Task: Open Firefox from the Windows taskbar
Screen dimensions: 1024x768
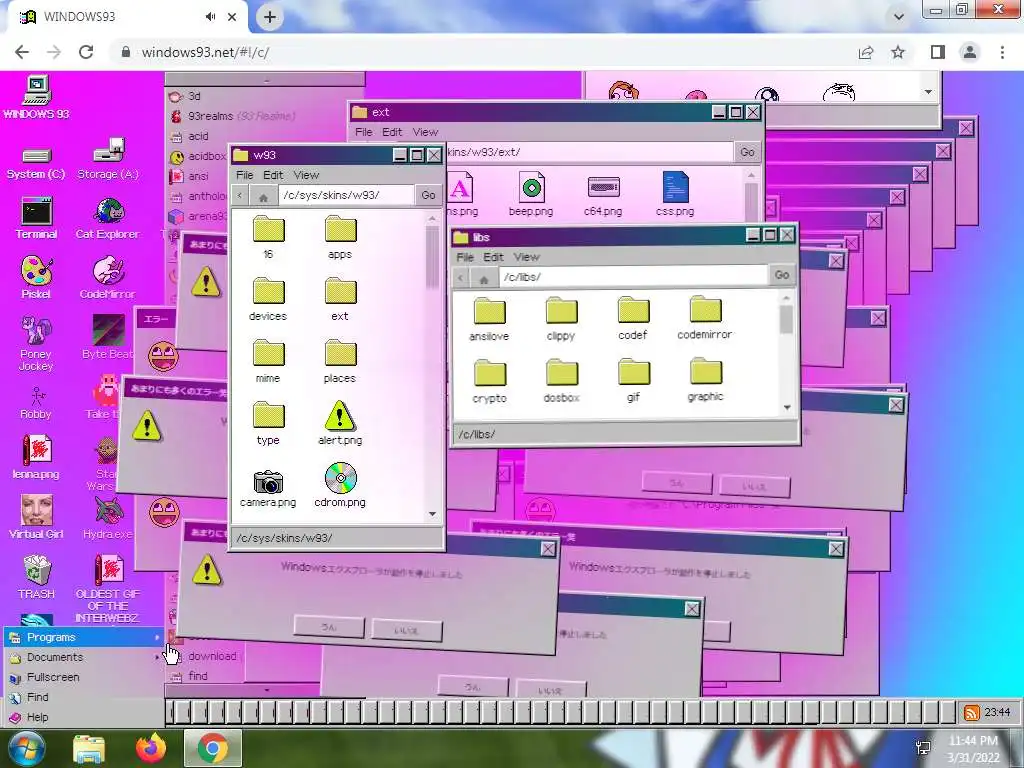Action: (x=151, y=748)
